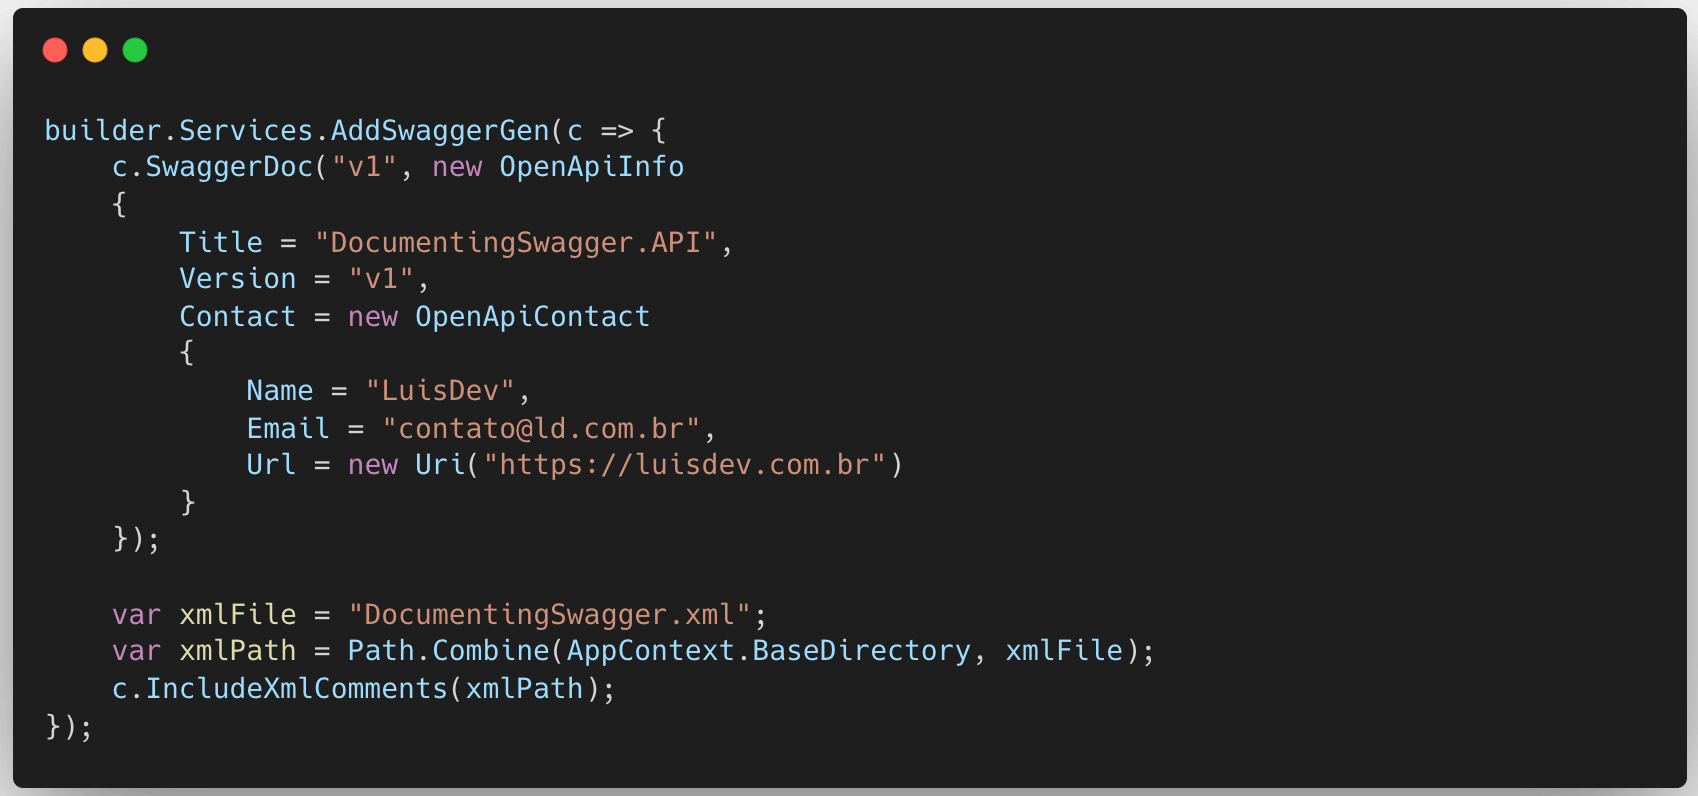Click the https://luisdev.com.br URL string

(x=684, y=465)
